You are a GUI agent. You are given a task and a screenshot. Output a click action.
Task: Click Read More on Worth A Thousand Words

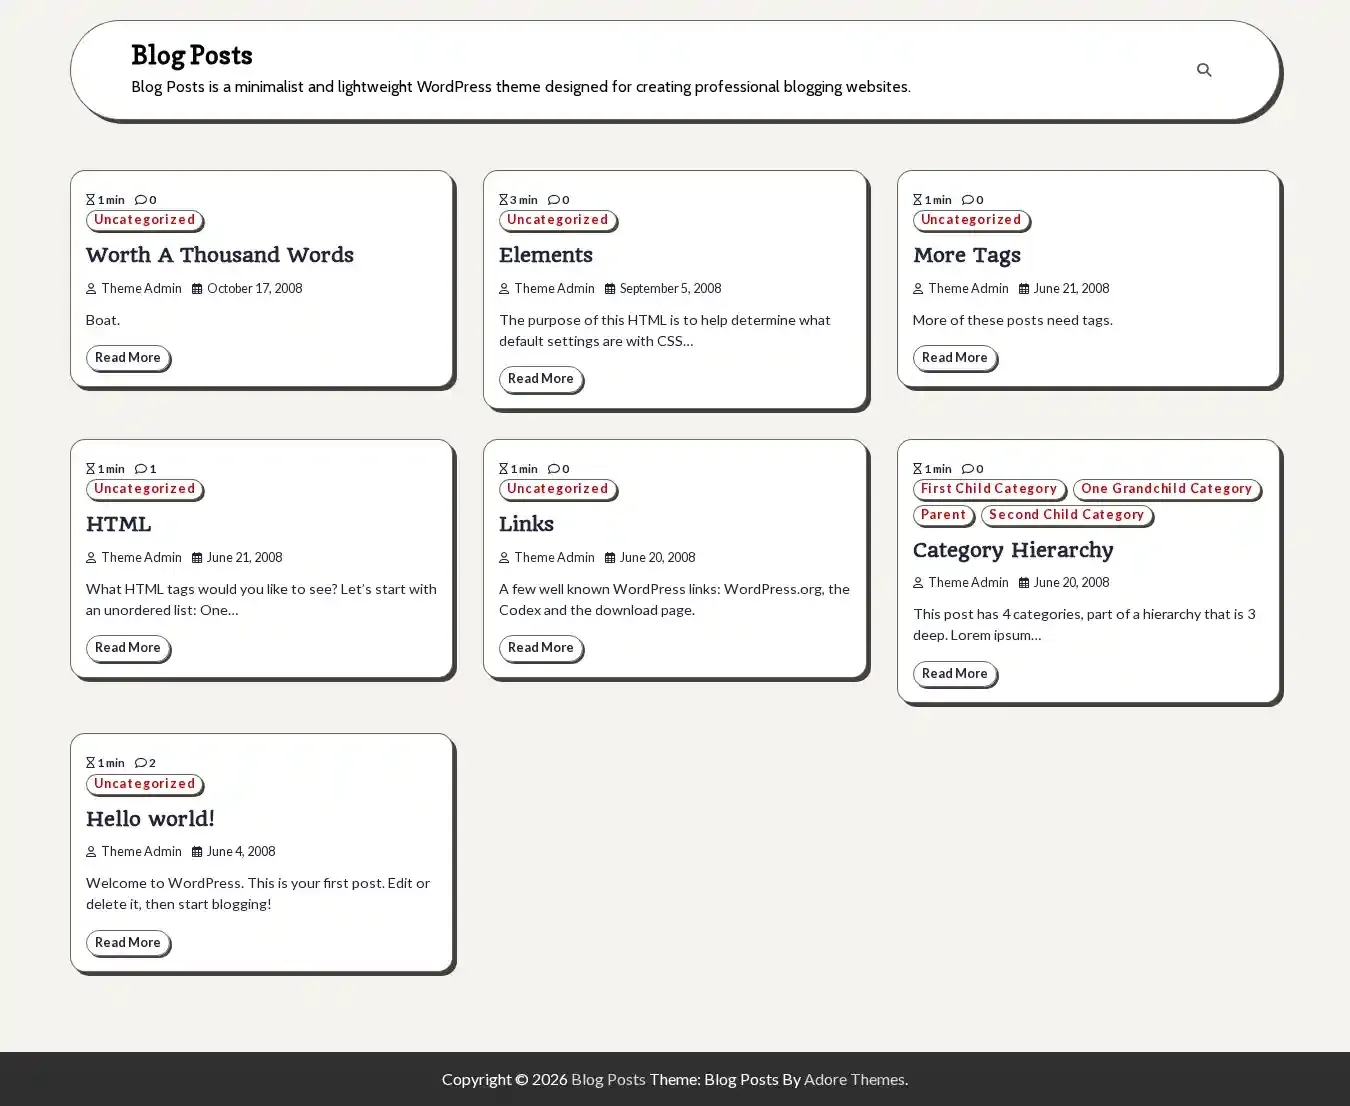click(x=128, y=358)
